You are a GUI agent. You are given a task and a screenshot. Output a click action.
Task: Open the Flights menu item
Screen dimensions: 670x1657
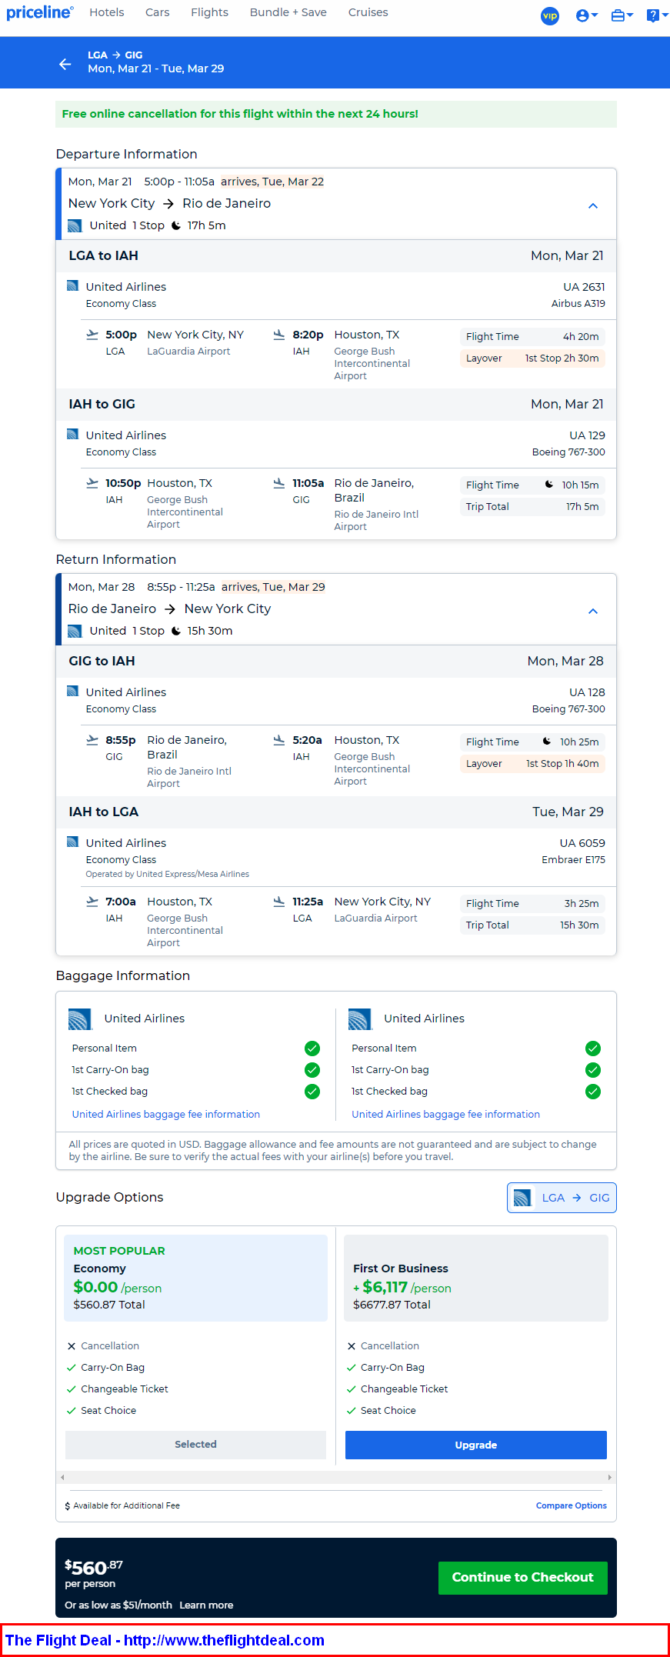click(209, 13)
